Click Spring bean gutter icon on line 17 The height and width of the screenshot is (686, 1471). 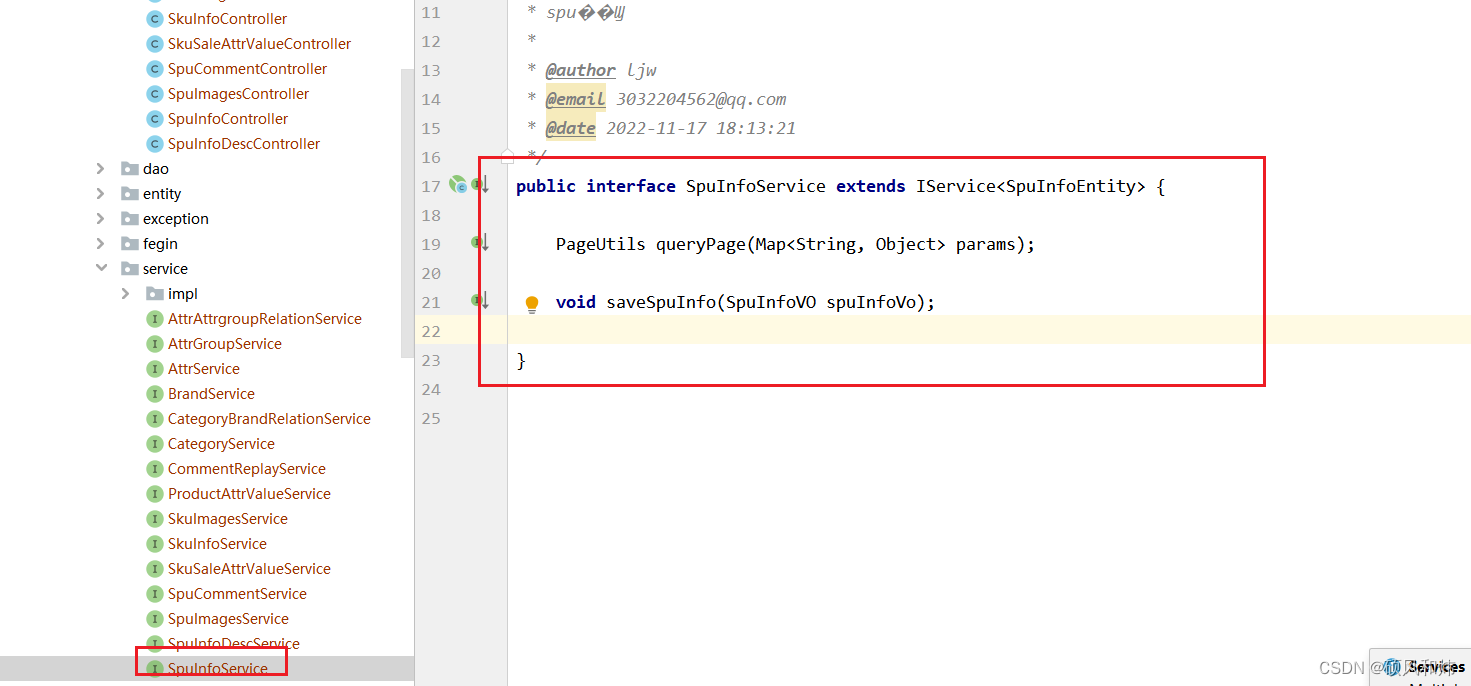tap(458, 184)
